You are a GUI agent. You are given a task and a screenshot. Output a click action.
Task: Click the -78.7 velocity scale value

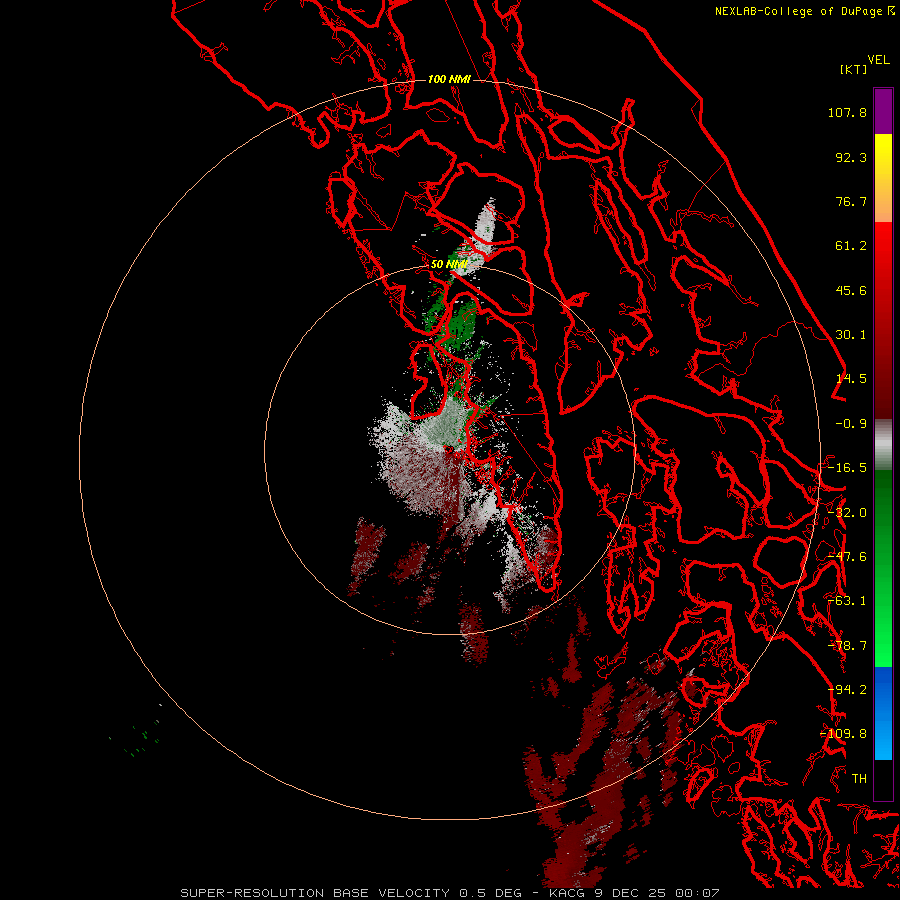pos(847,646)
